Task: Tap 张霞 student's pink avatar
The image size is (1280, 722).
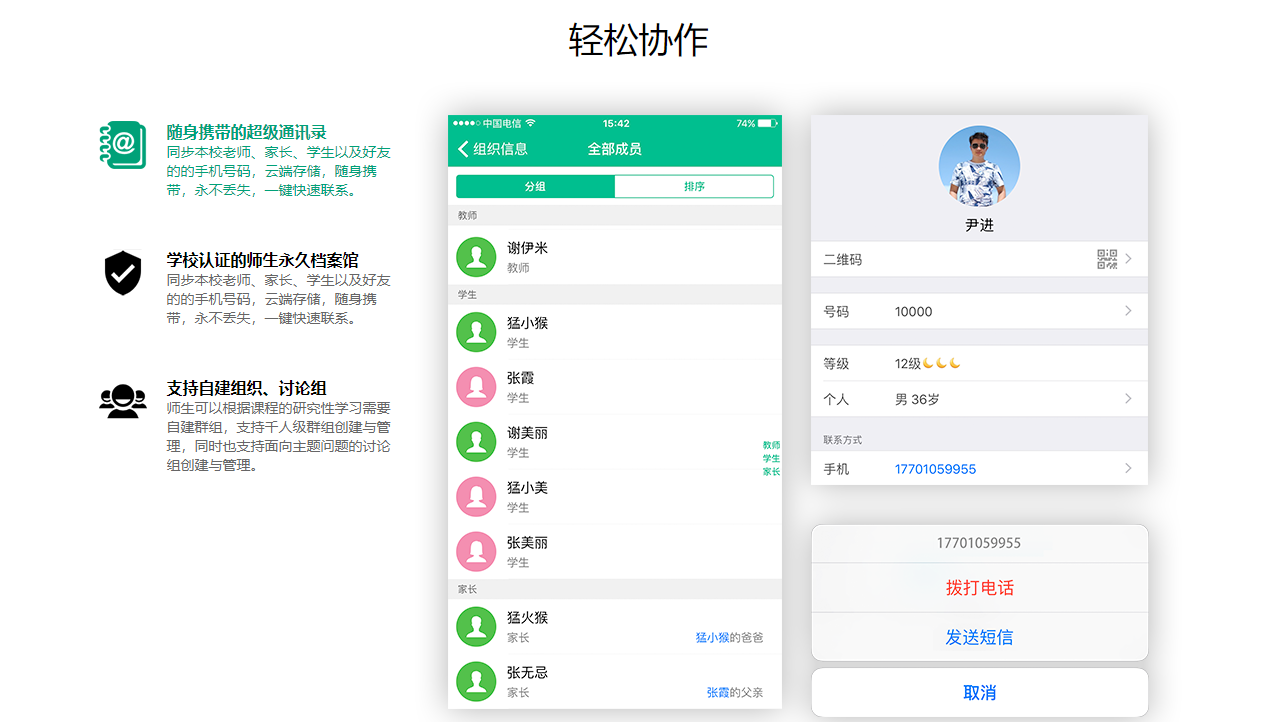Action: (x=476, y=387)
